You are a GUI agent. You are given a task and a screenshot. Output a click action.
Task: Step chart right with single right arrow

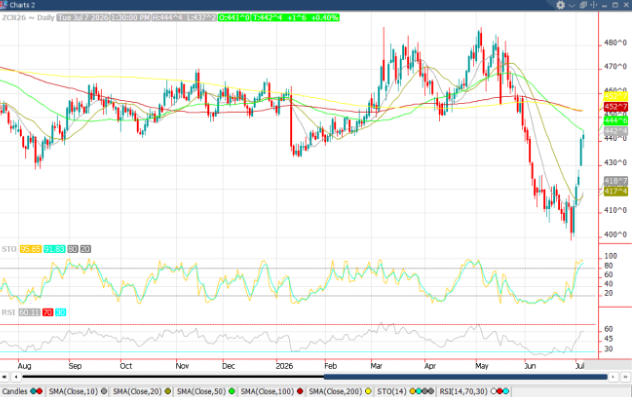(x=613, y=377)
